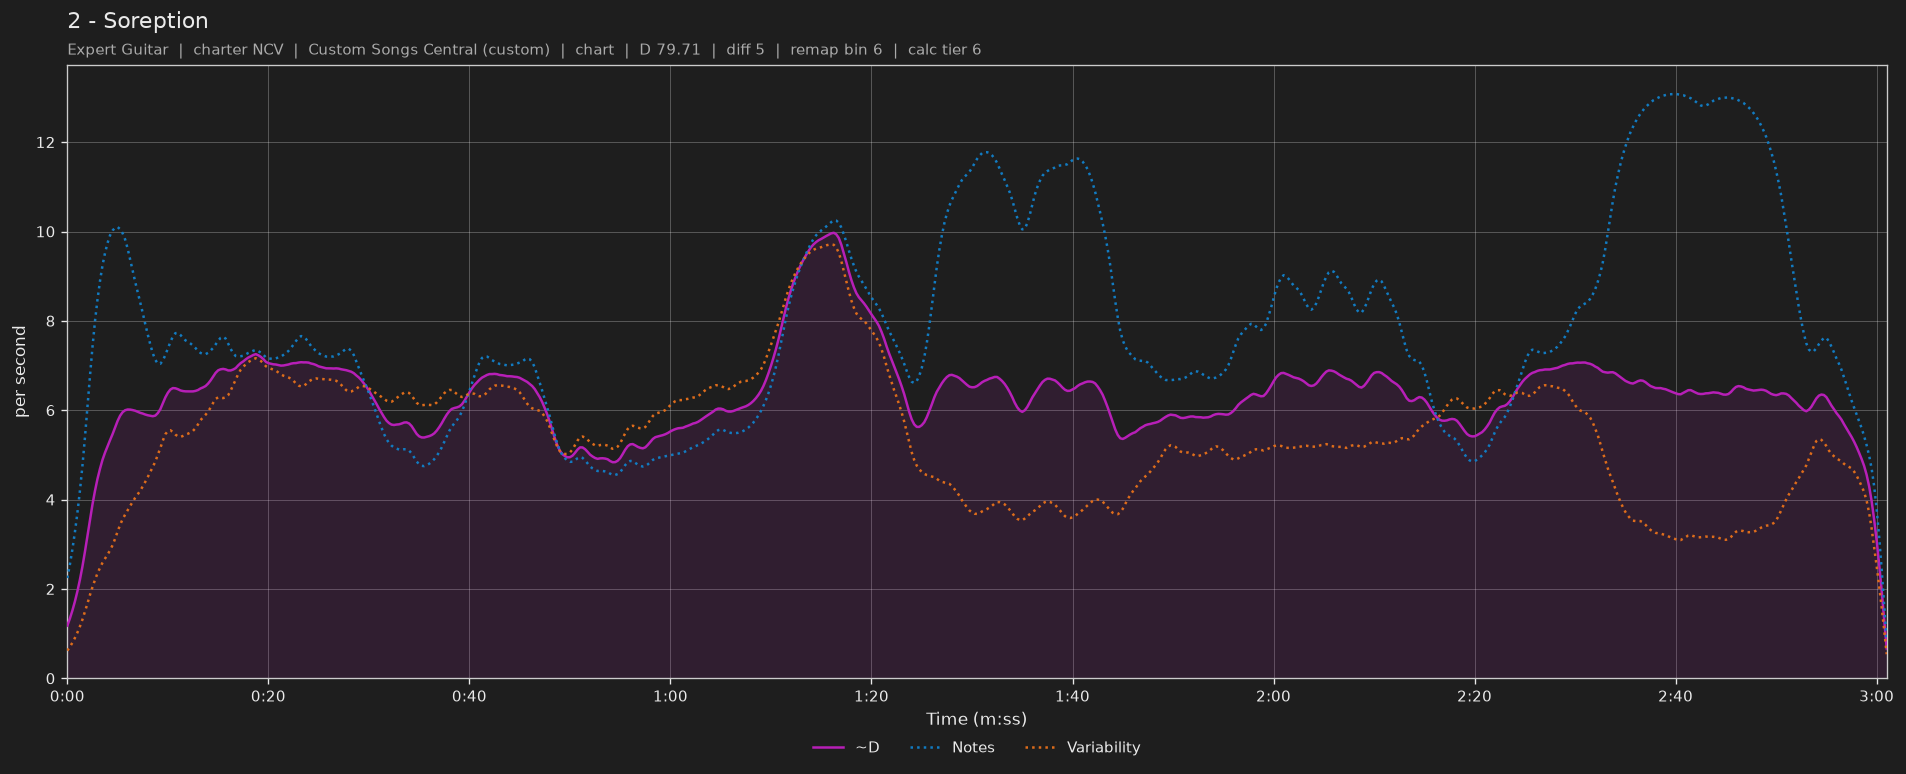The height and width of the screenshot is (774, 1906).
Task: Click the "D 79.71" value in the subtitle
Action: click(x=670, y=50)
